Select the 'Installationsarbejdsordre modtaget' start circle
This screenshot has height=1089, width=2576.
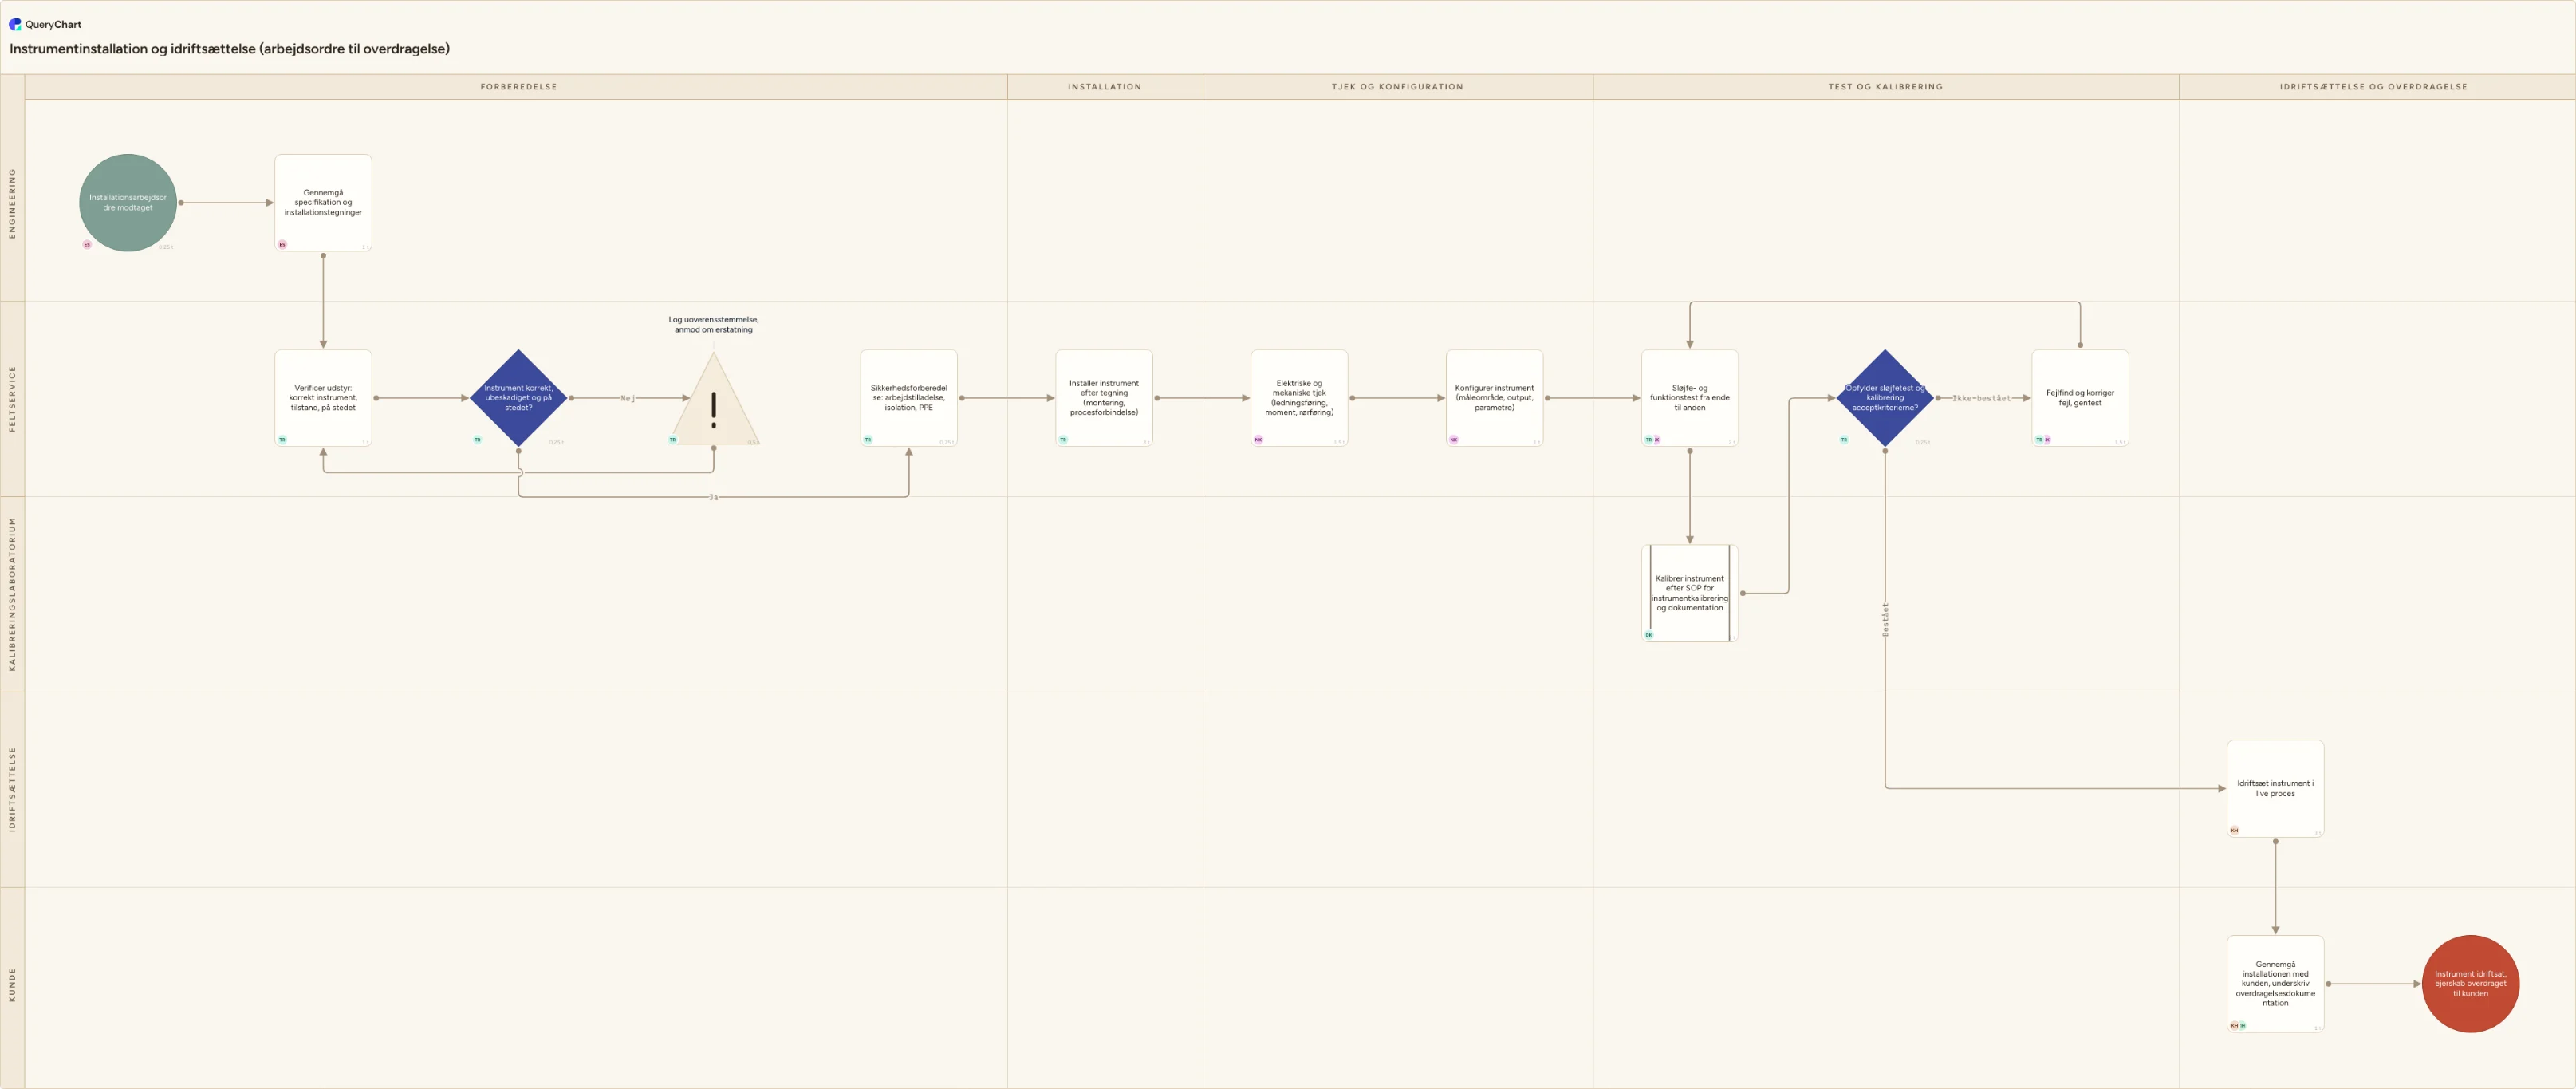[128, 203]
